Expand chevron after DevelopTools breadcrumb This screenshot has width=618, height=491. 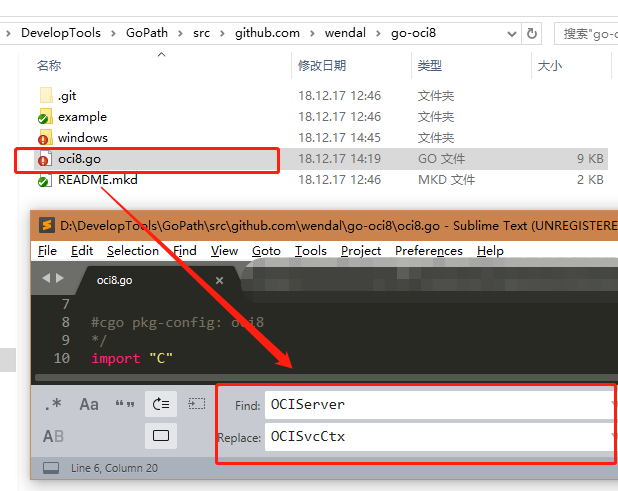click(114, 33)
